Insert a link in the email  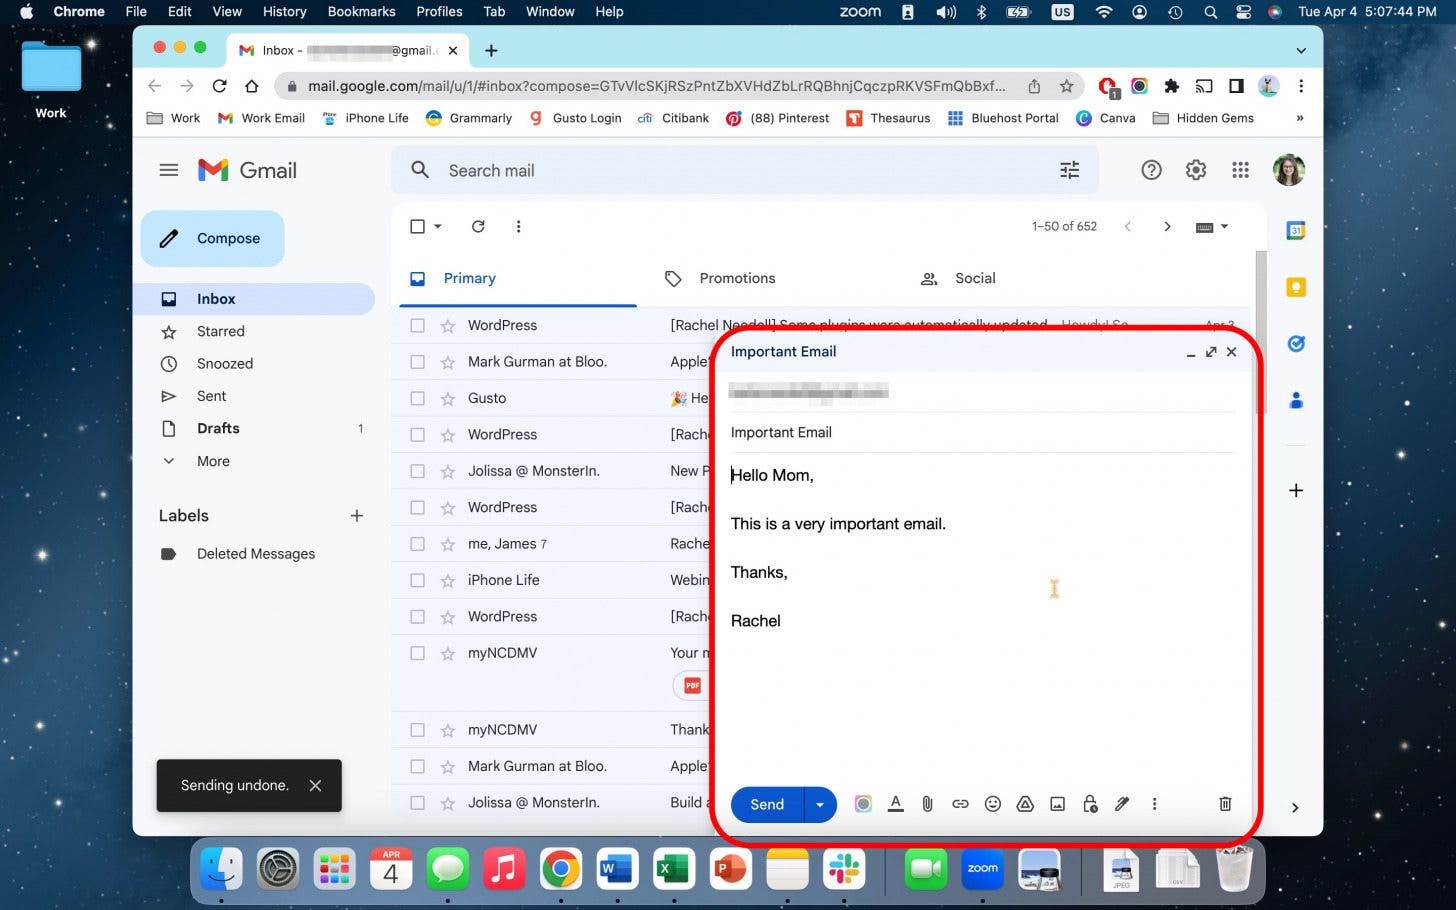coord(960,804)
